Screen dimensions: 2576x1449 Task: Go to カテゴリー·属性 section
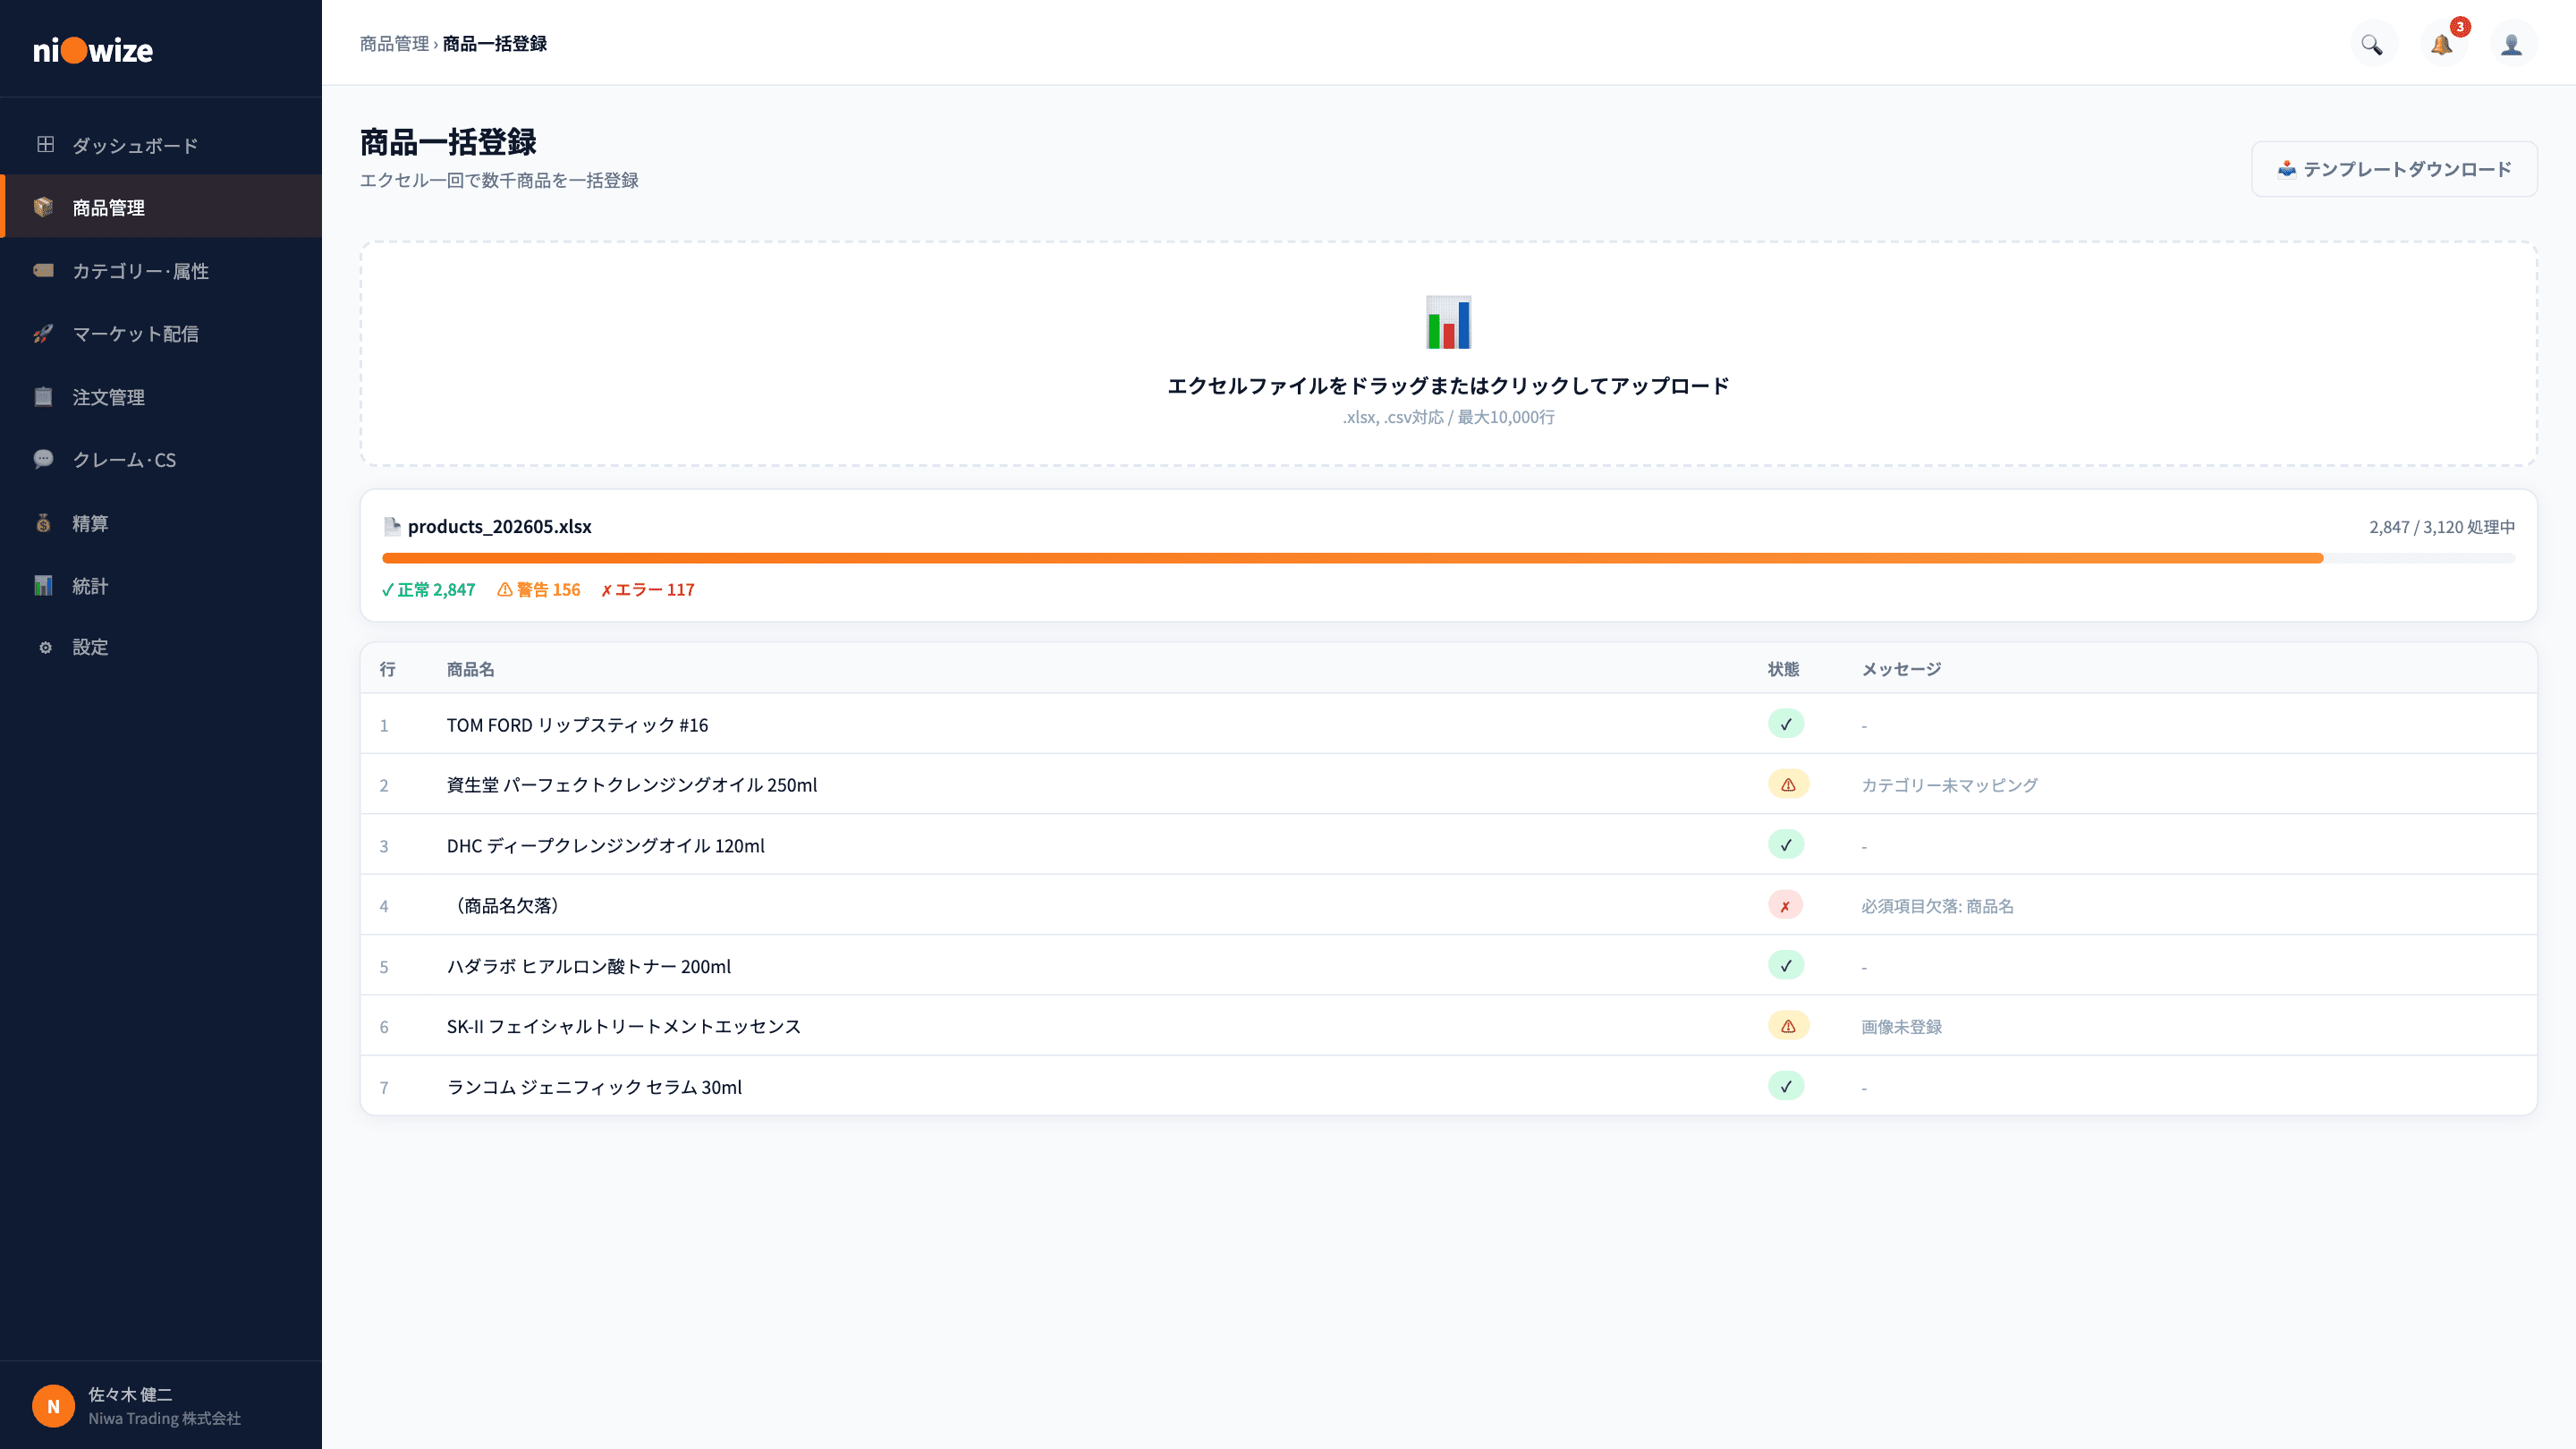pos(161,270)
